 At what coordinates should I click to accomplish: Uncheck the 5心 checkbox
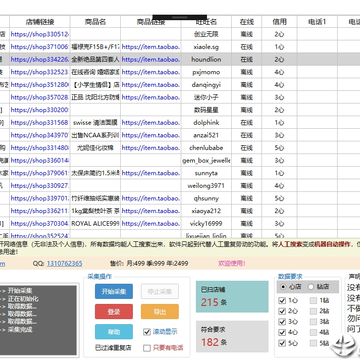click(x=282, y=343)
